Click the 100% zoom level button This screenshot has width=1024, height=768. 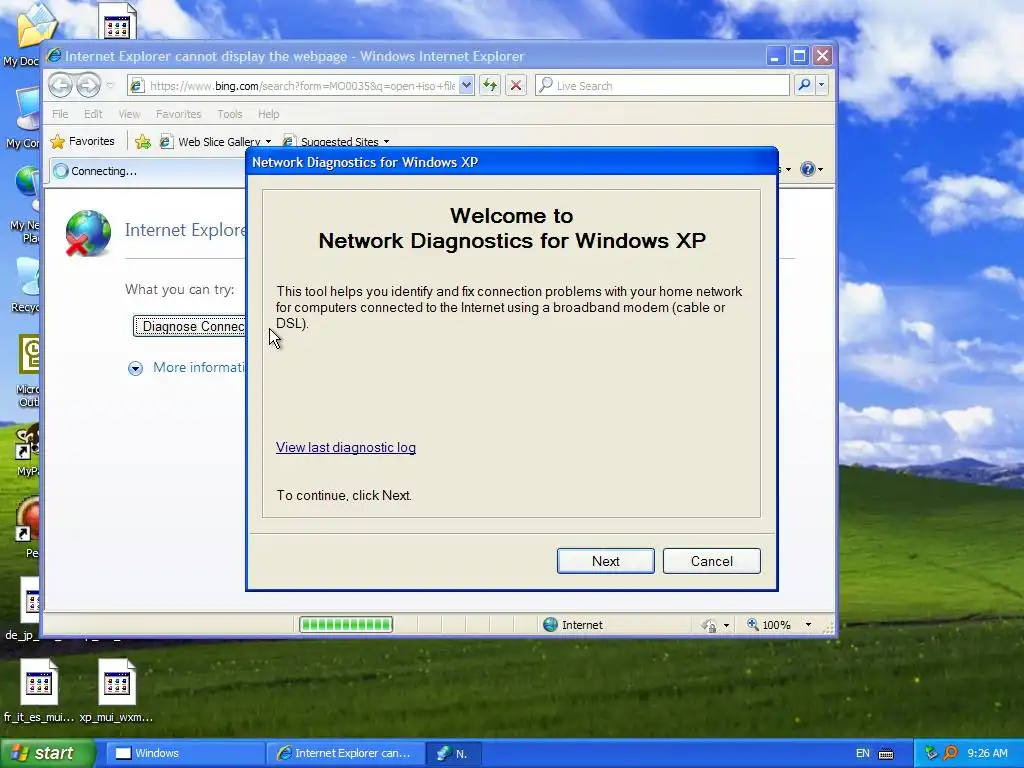point(769,625)
